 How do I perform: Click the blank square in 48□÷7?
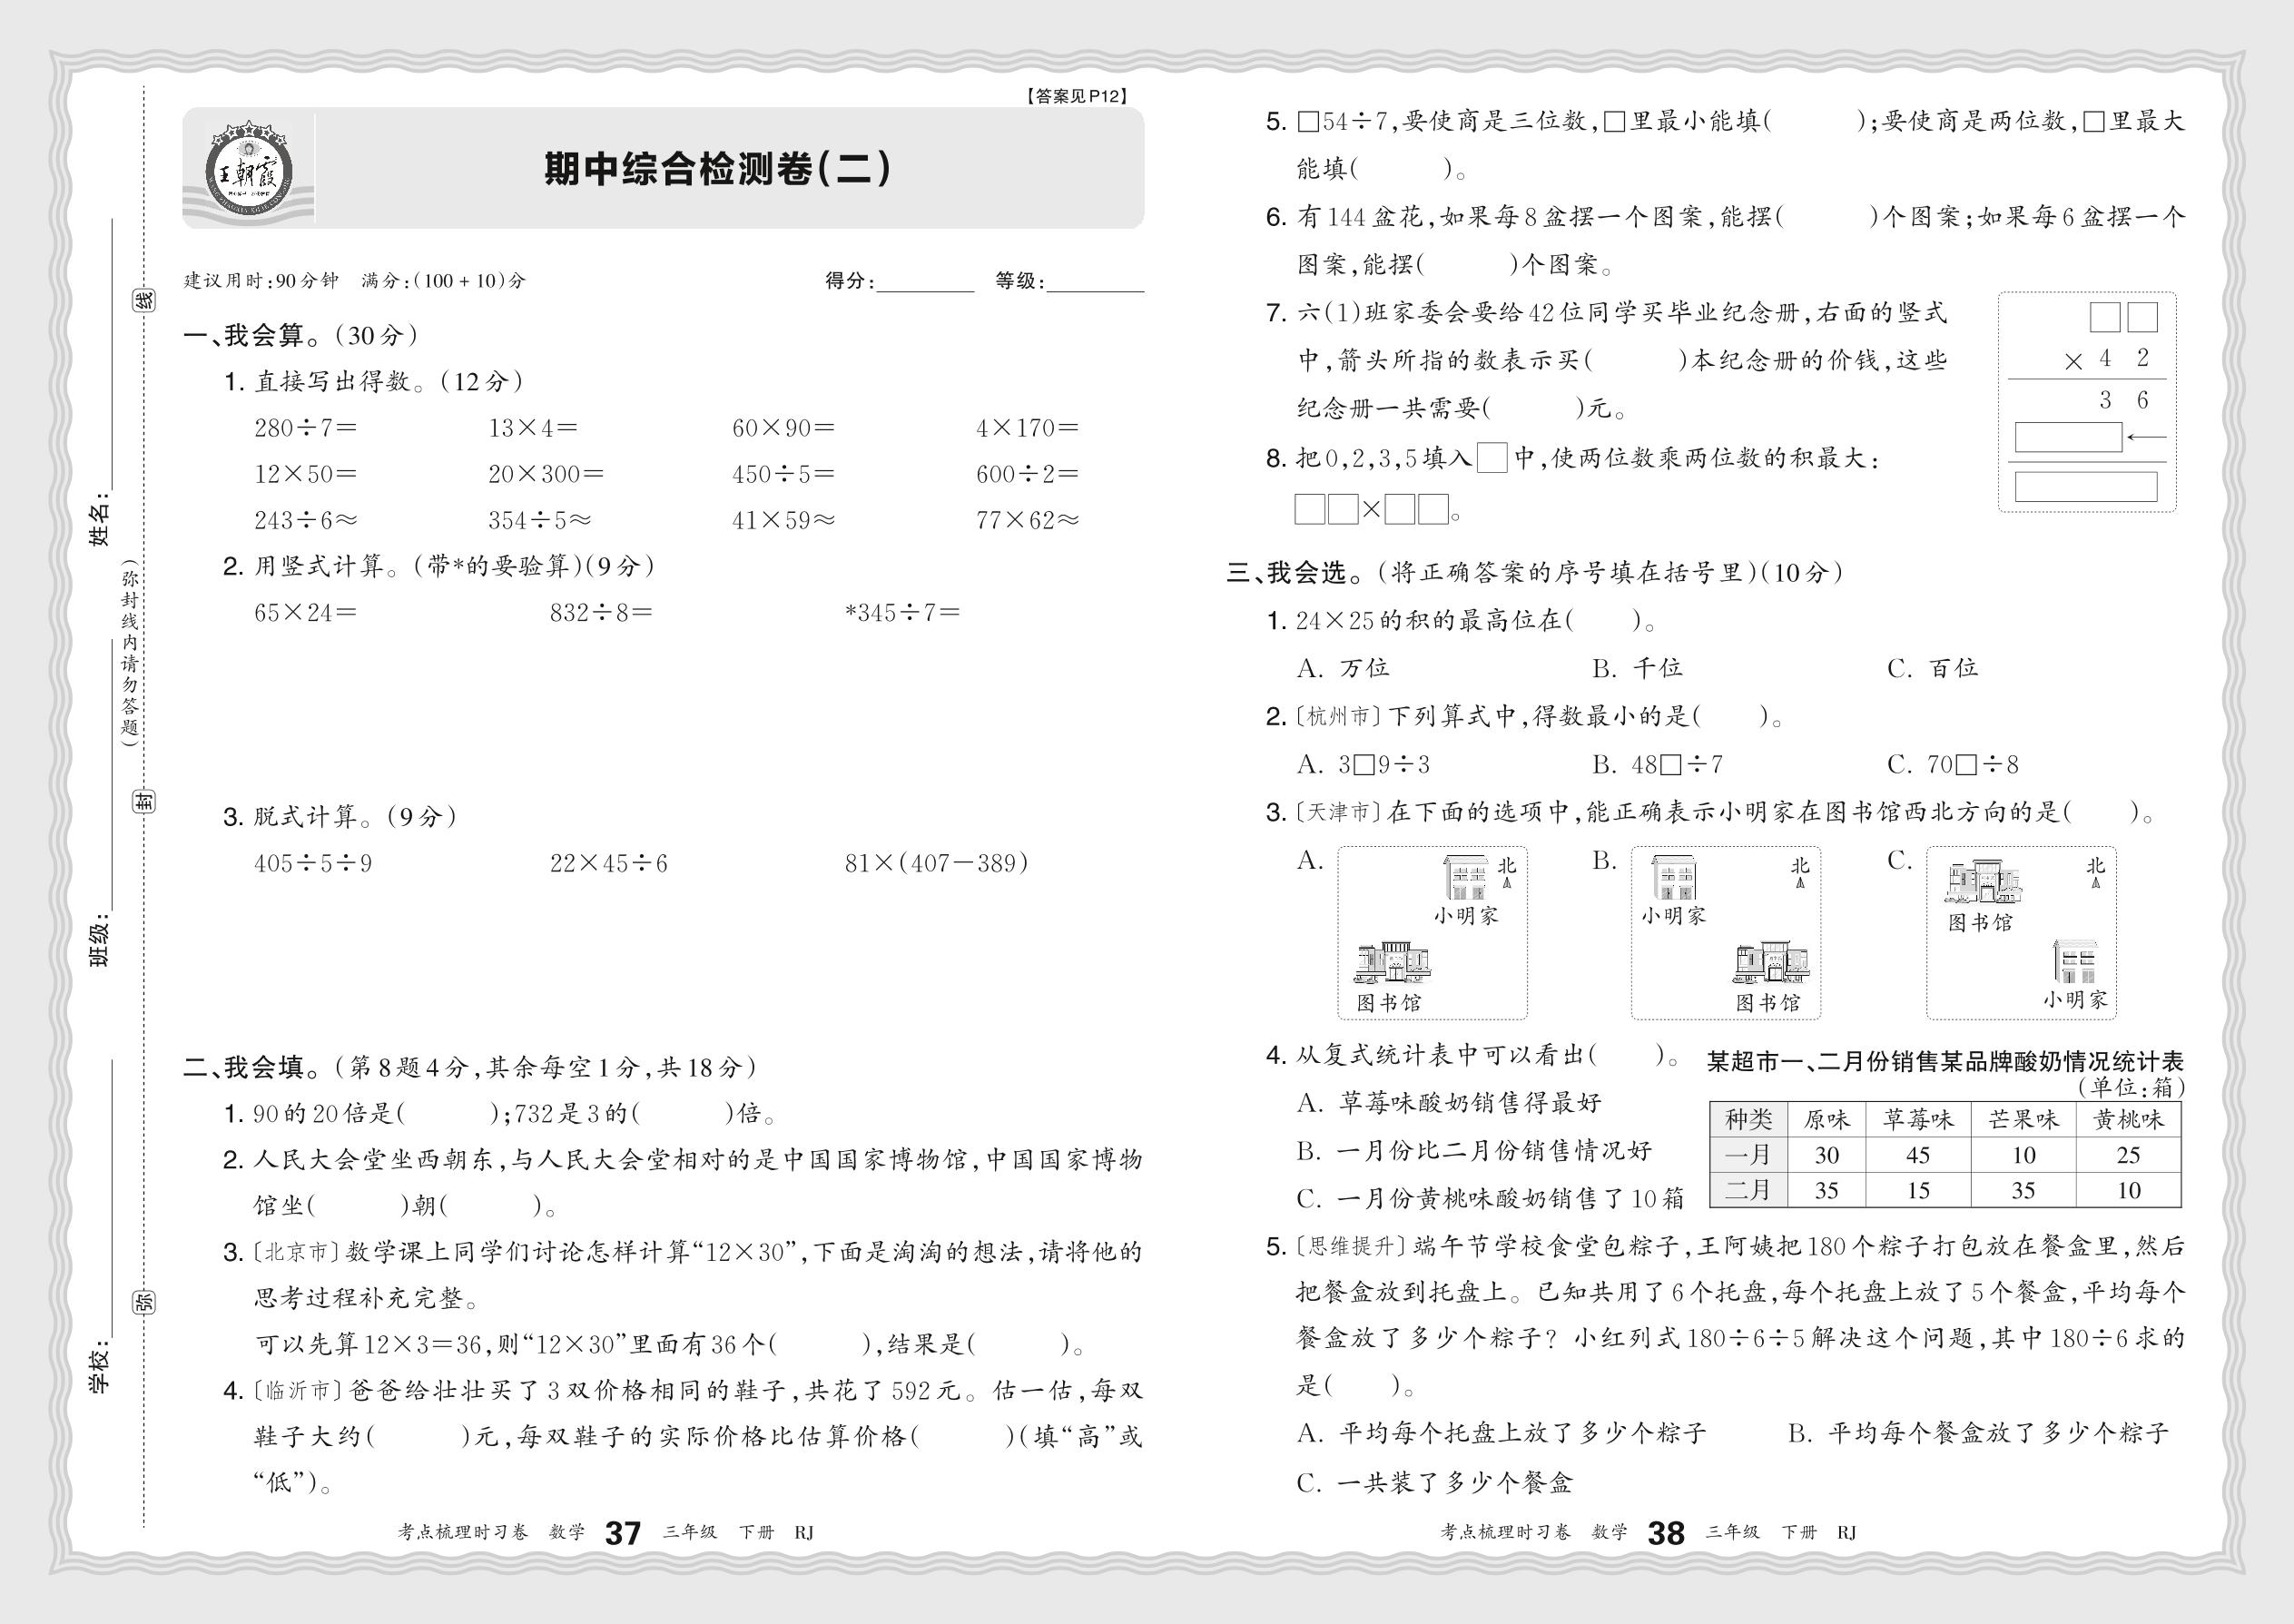(1669, 766)
